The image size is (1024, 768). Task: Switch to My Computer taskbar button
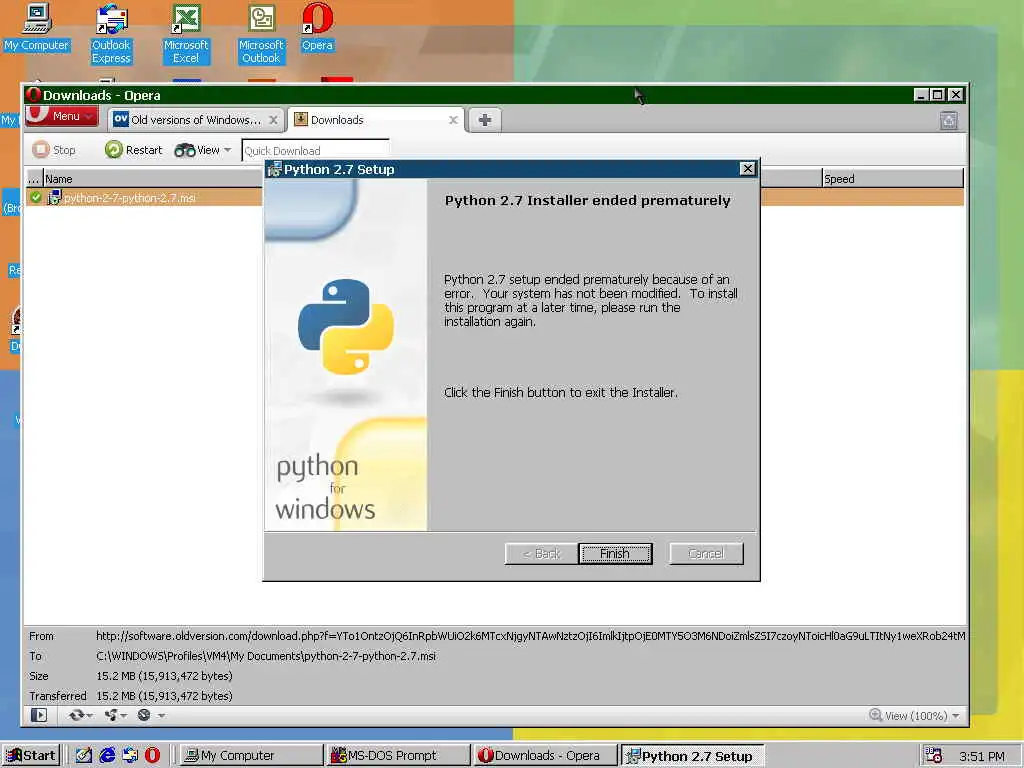pyautogui.click(x=251, y=756)
